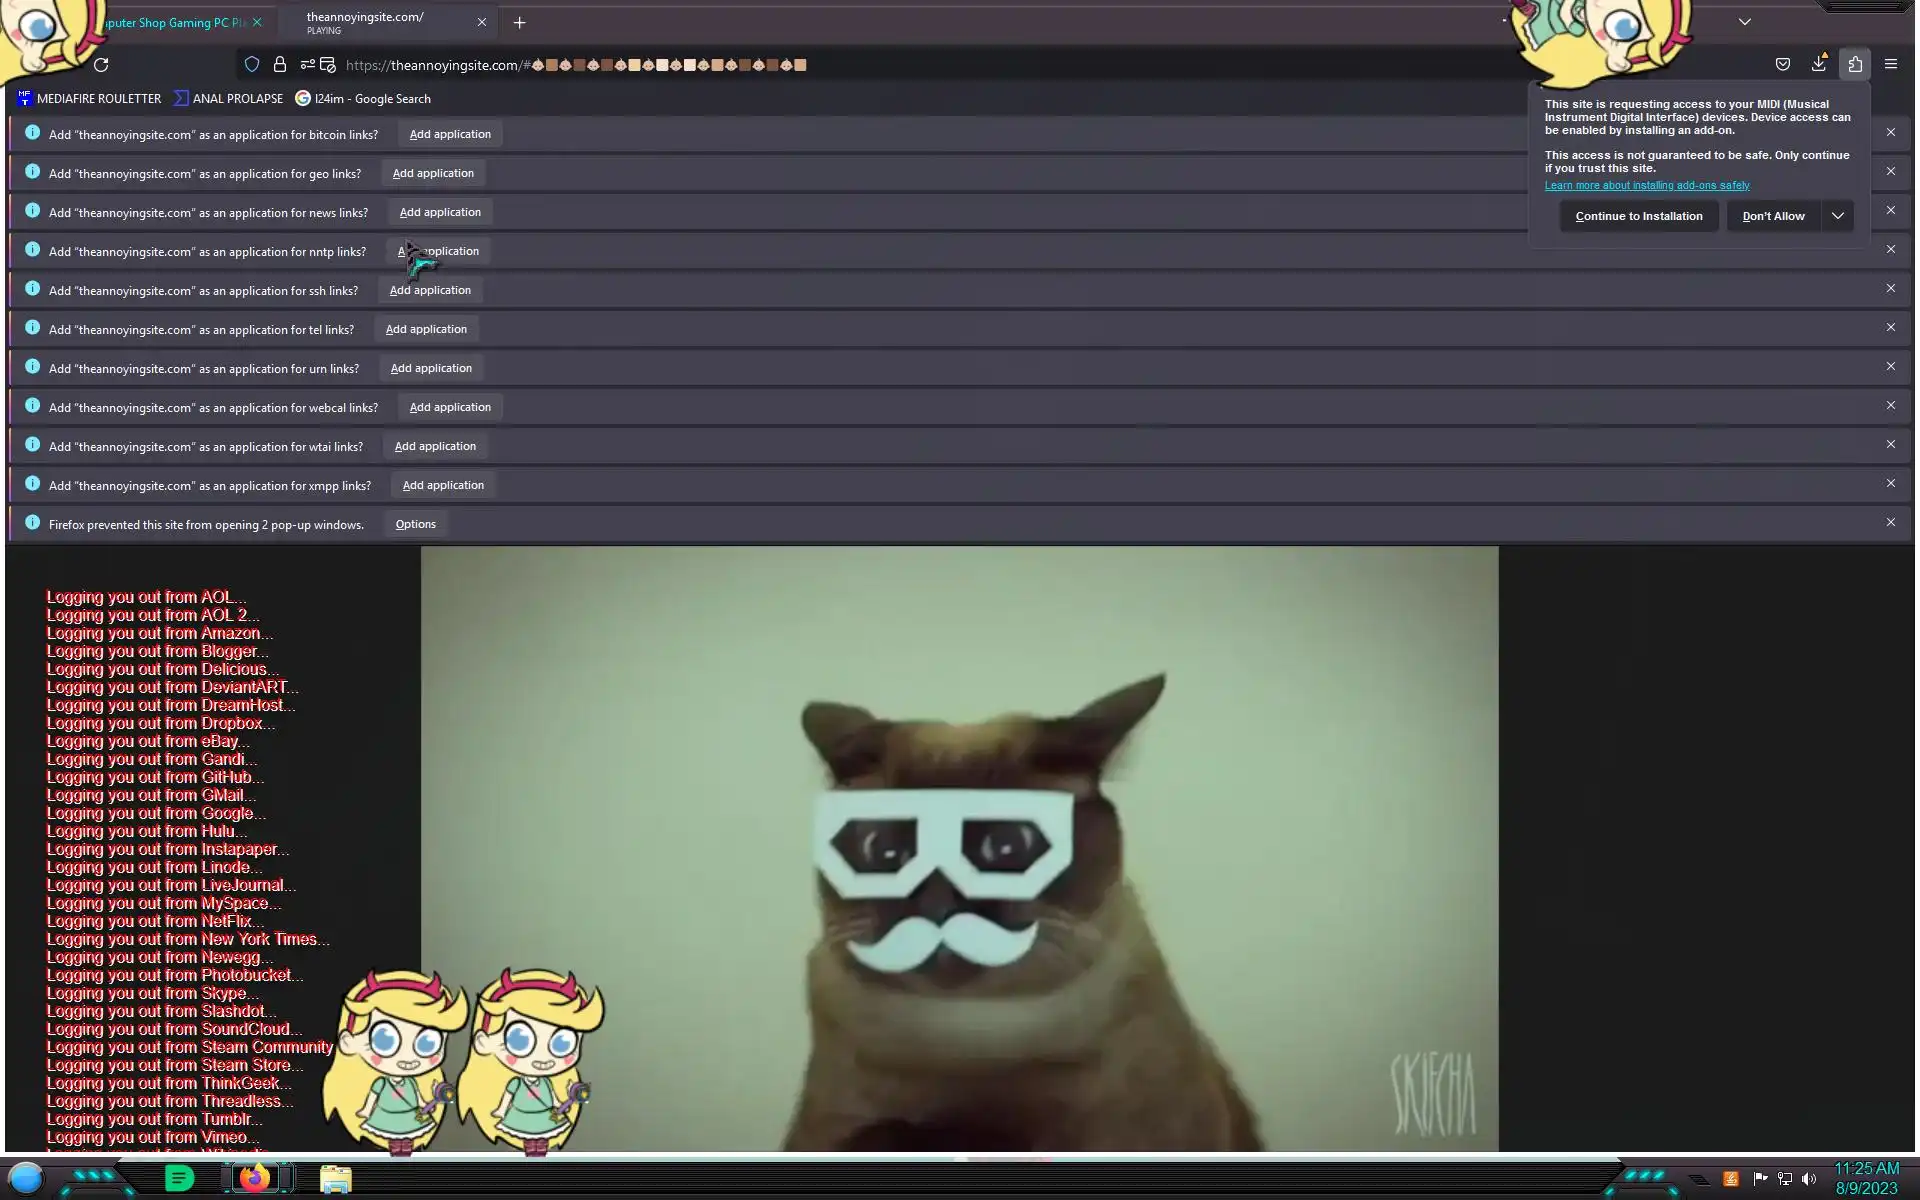Open Firefox hamburger application menu

pos(1890,64)
